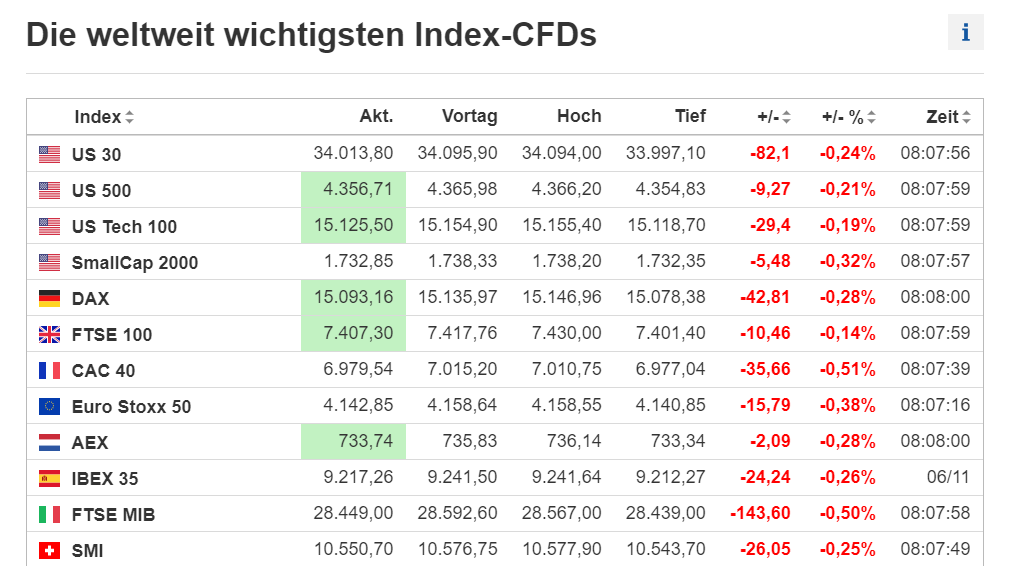1018x566 pixels.
Task: Sort the table by the Index column
Action: tap(104, 117)
